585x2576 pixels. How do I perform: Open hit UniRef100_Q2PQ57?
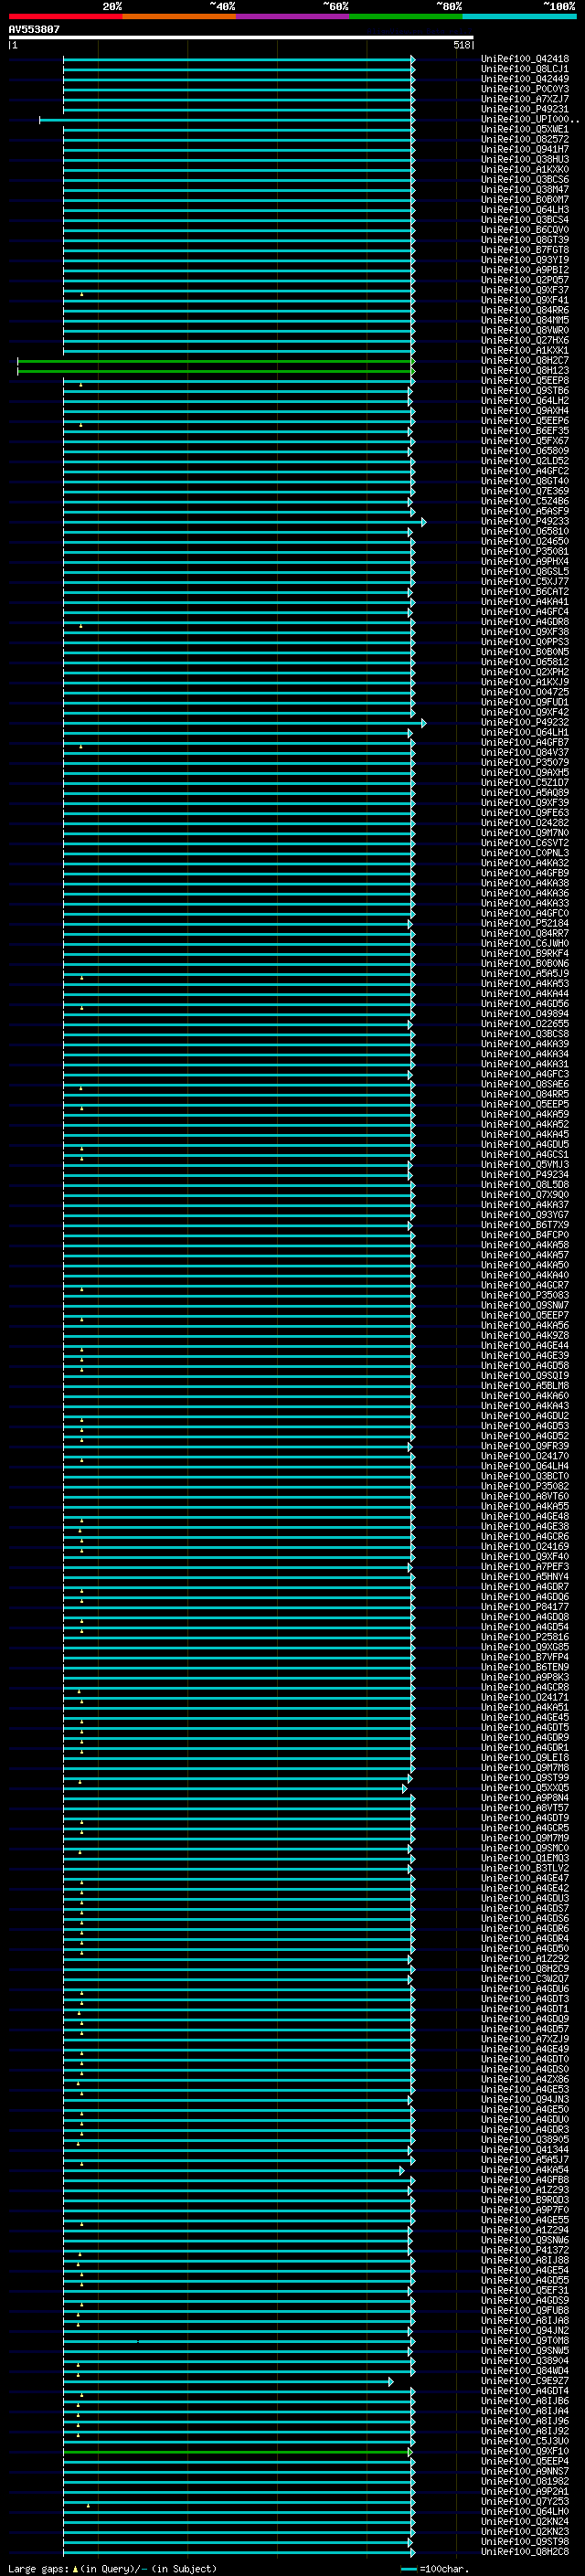(x=524, y=280)
